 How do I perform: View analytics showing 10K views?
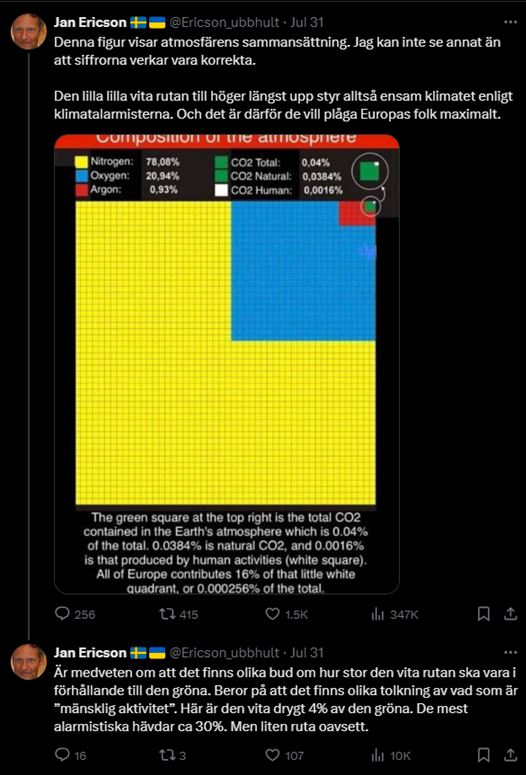tap(391, 755)
